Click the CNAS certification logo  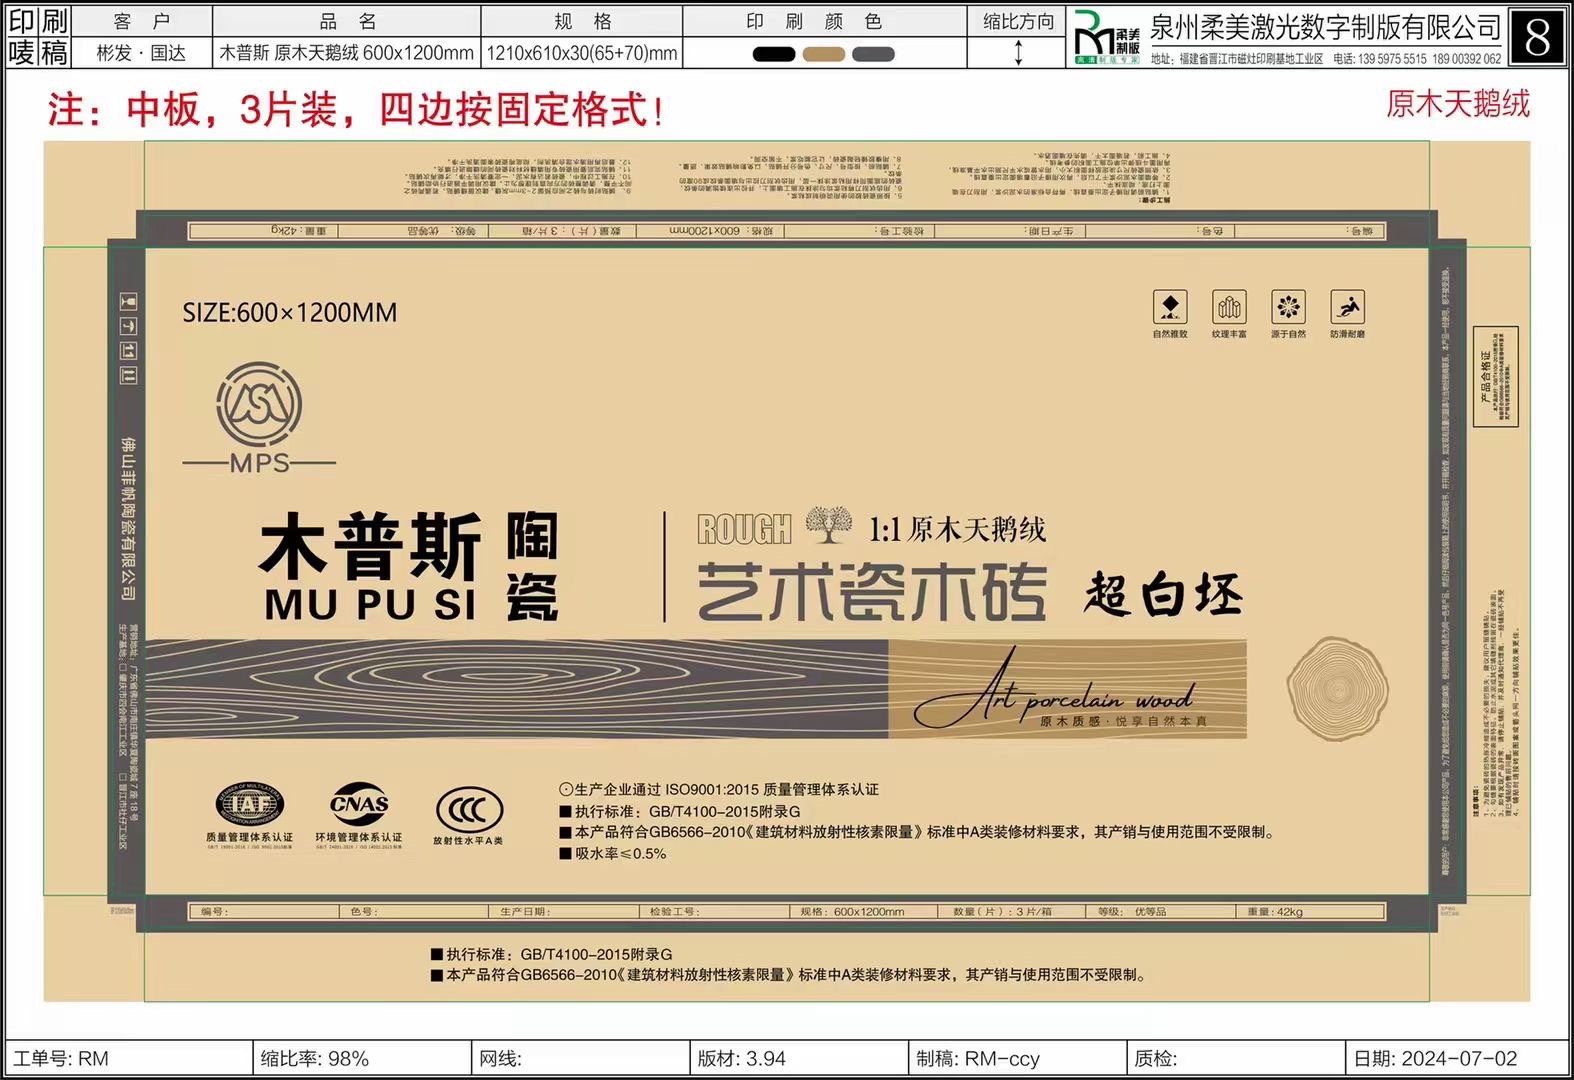click(359, 804)
